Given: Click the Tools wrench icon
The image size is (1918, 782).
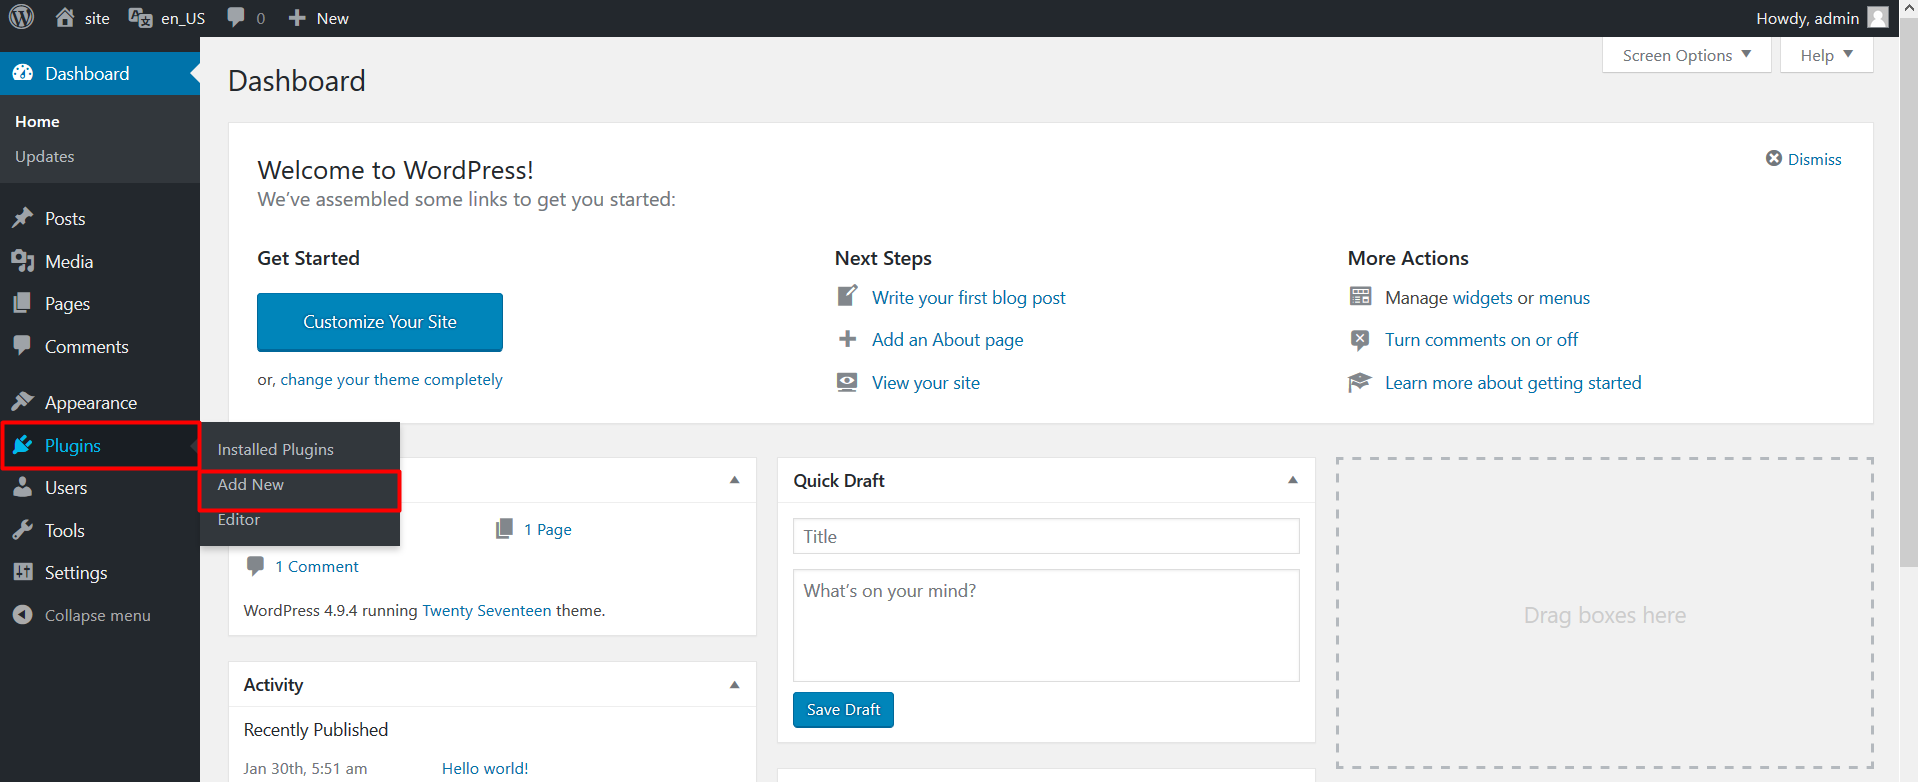Looking at the screenshot, I should point(22,530).
